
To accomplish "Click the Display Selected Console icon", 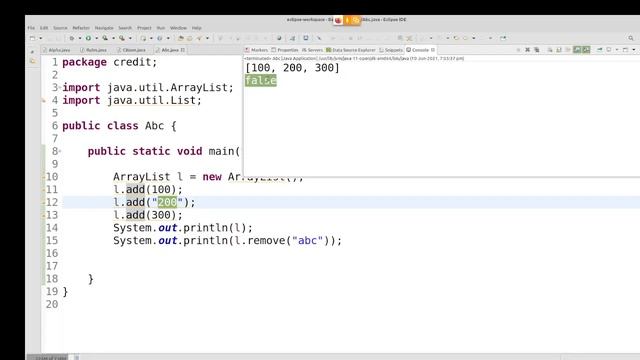I will 609,50.
